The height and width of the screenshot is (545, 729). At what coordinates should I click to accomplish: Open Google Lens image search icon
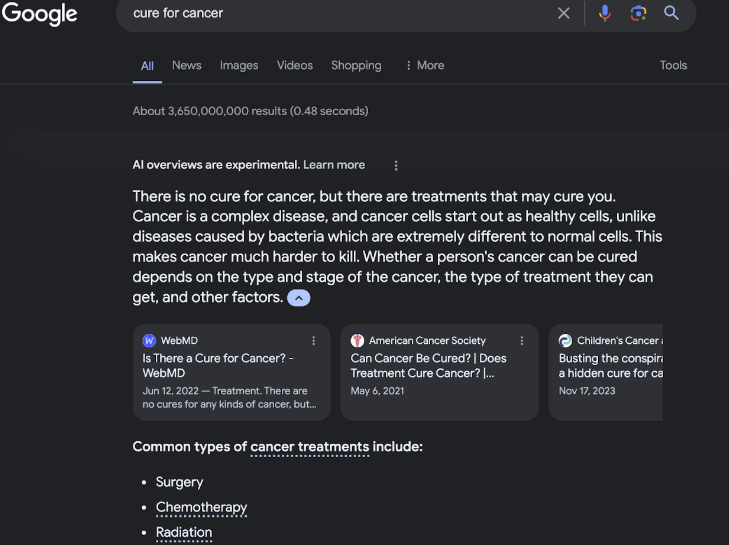[638, 13]
